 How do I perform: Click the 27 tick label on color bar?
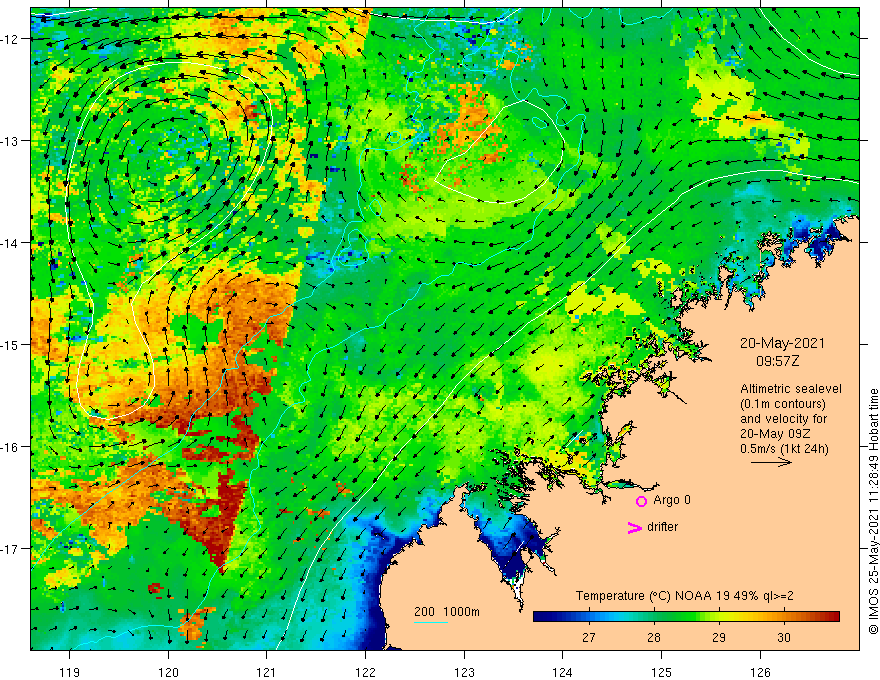589,637
